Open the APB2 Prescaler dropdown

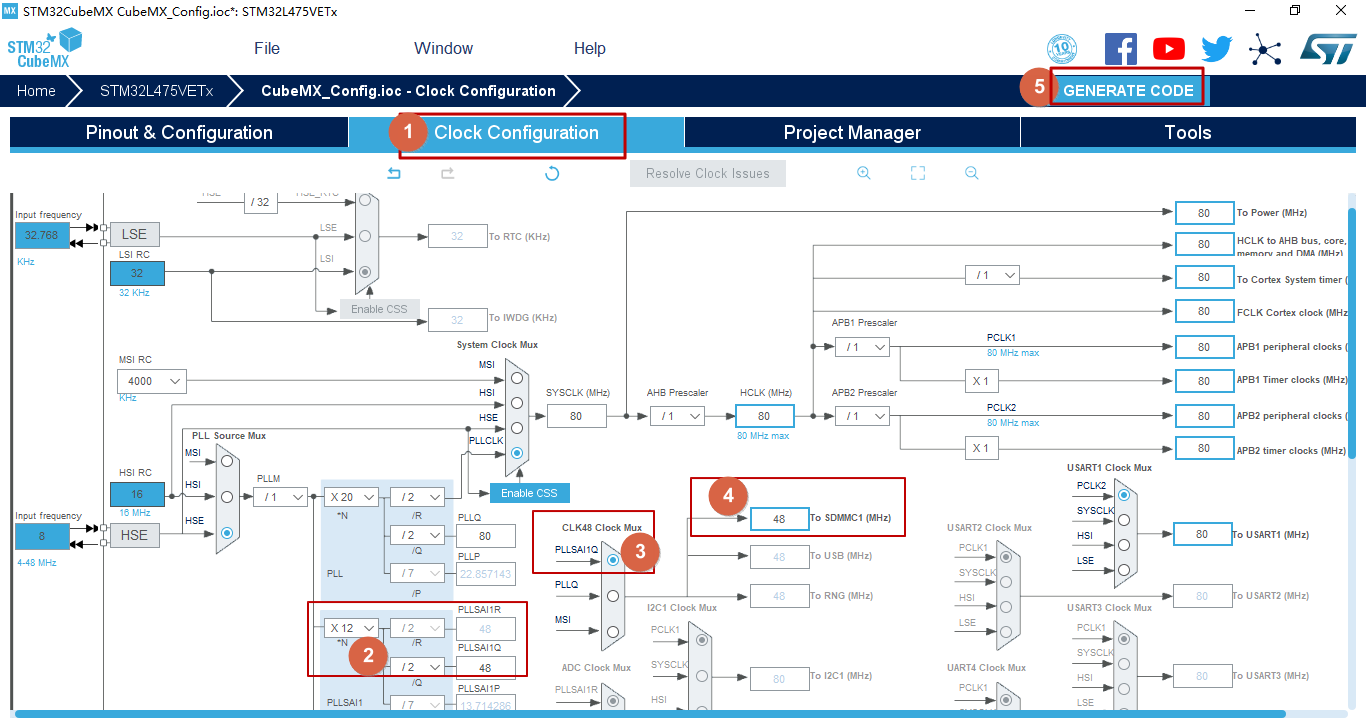coord(863,416)
